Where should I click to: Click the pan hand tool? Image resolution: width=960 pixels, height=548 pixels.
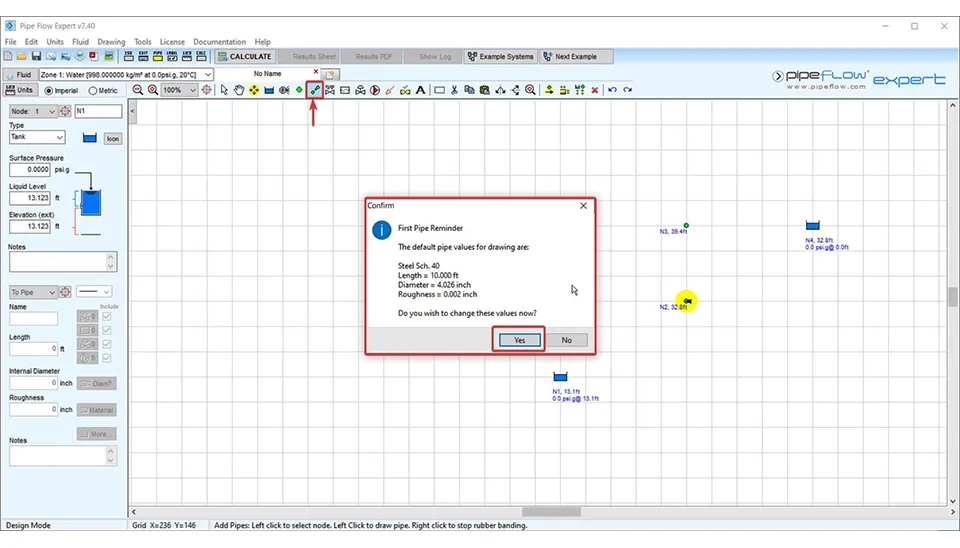239,90
